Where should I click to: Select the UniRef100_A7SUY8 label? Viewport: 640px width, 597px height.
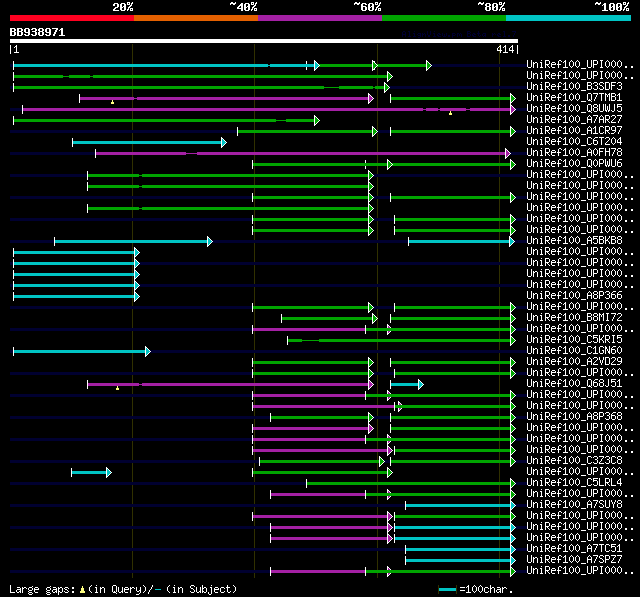coord(574,505)
